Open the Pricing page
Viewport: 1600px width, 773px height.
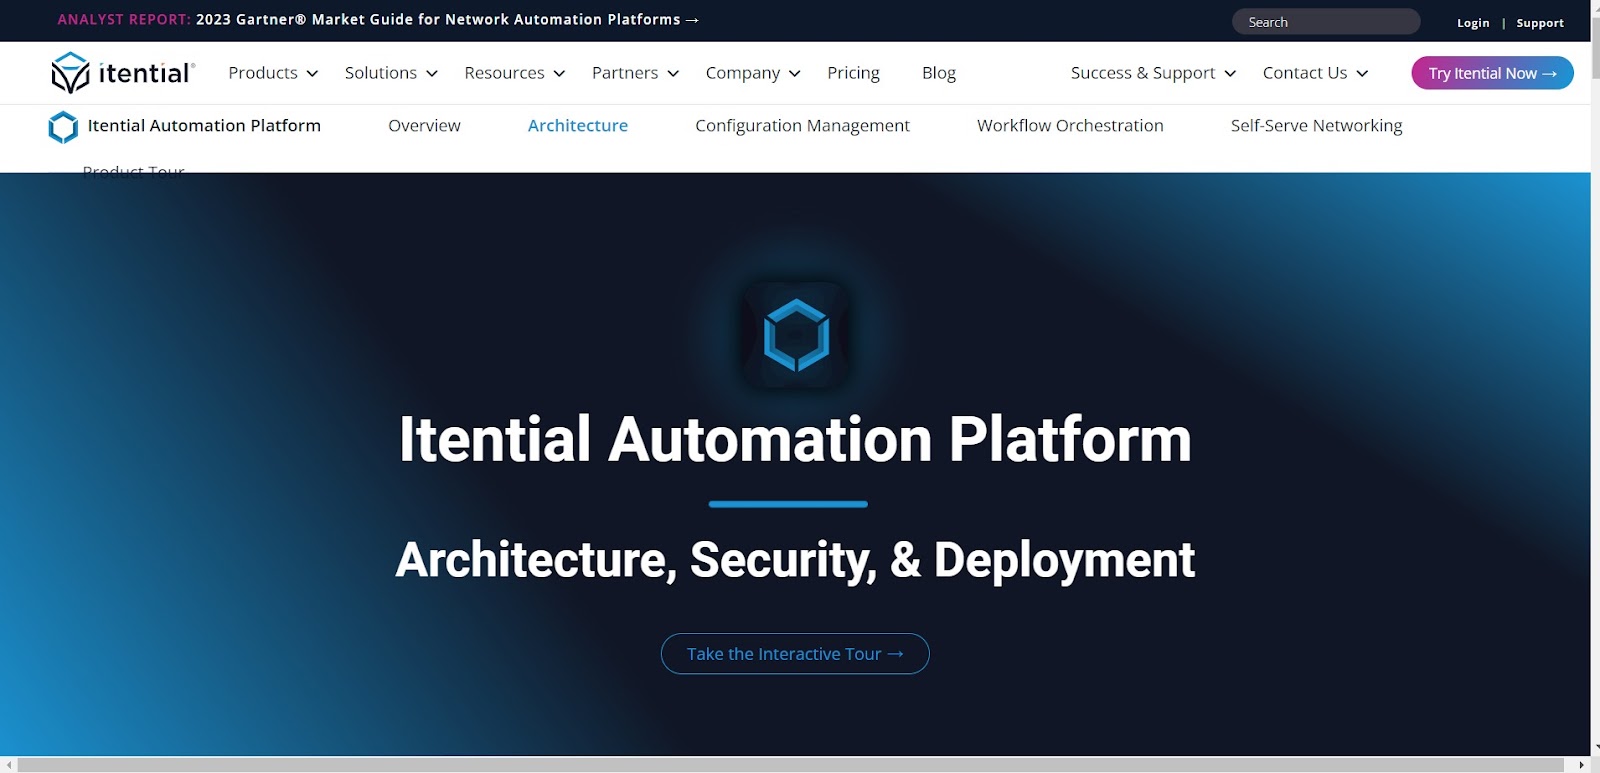tap(853, 73)
